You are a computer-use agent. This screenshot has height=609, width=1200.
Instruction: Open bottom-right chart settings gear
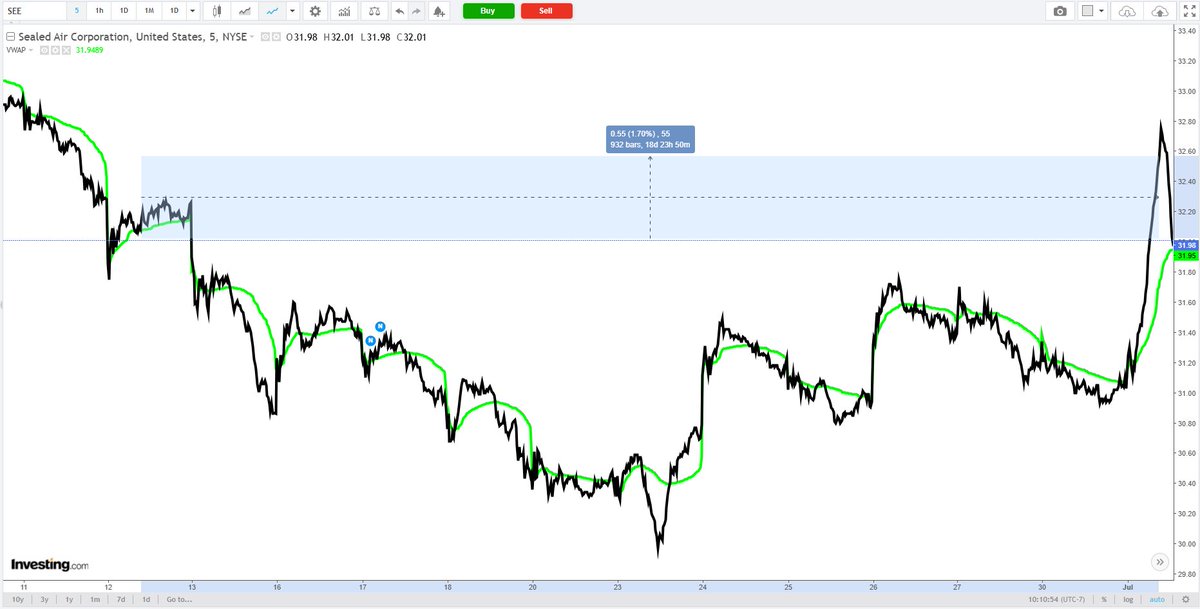click(1187, 600)
